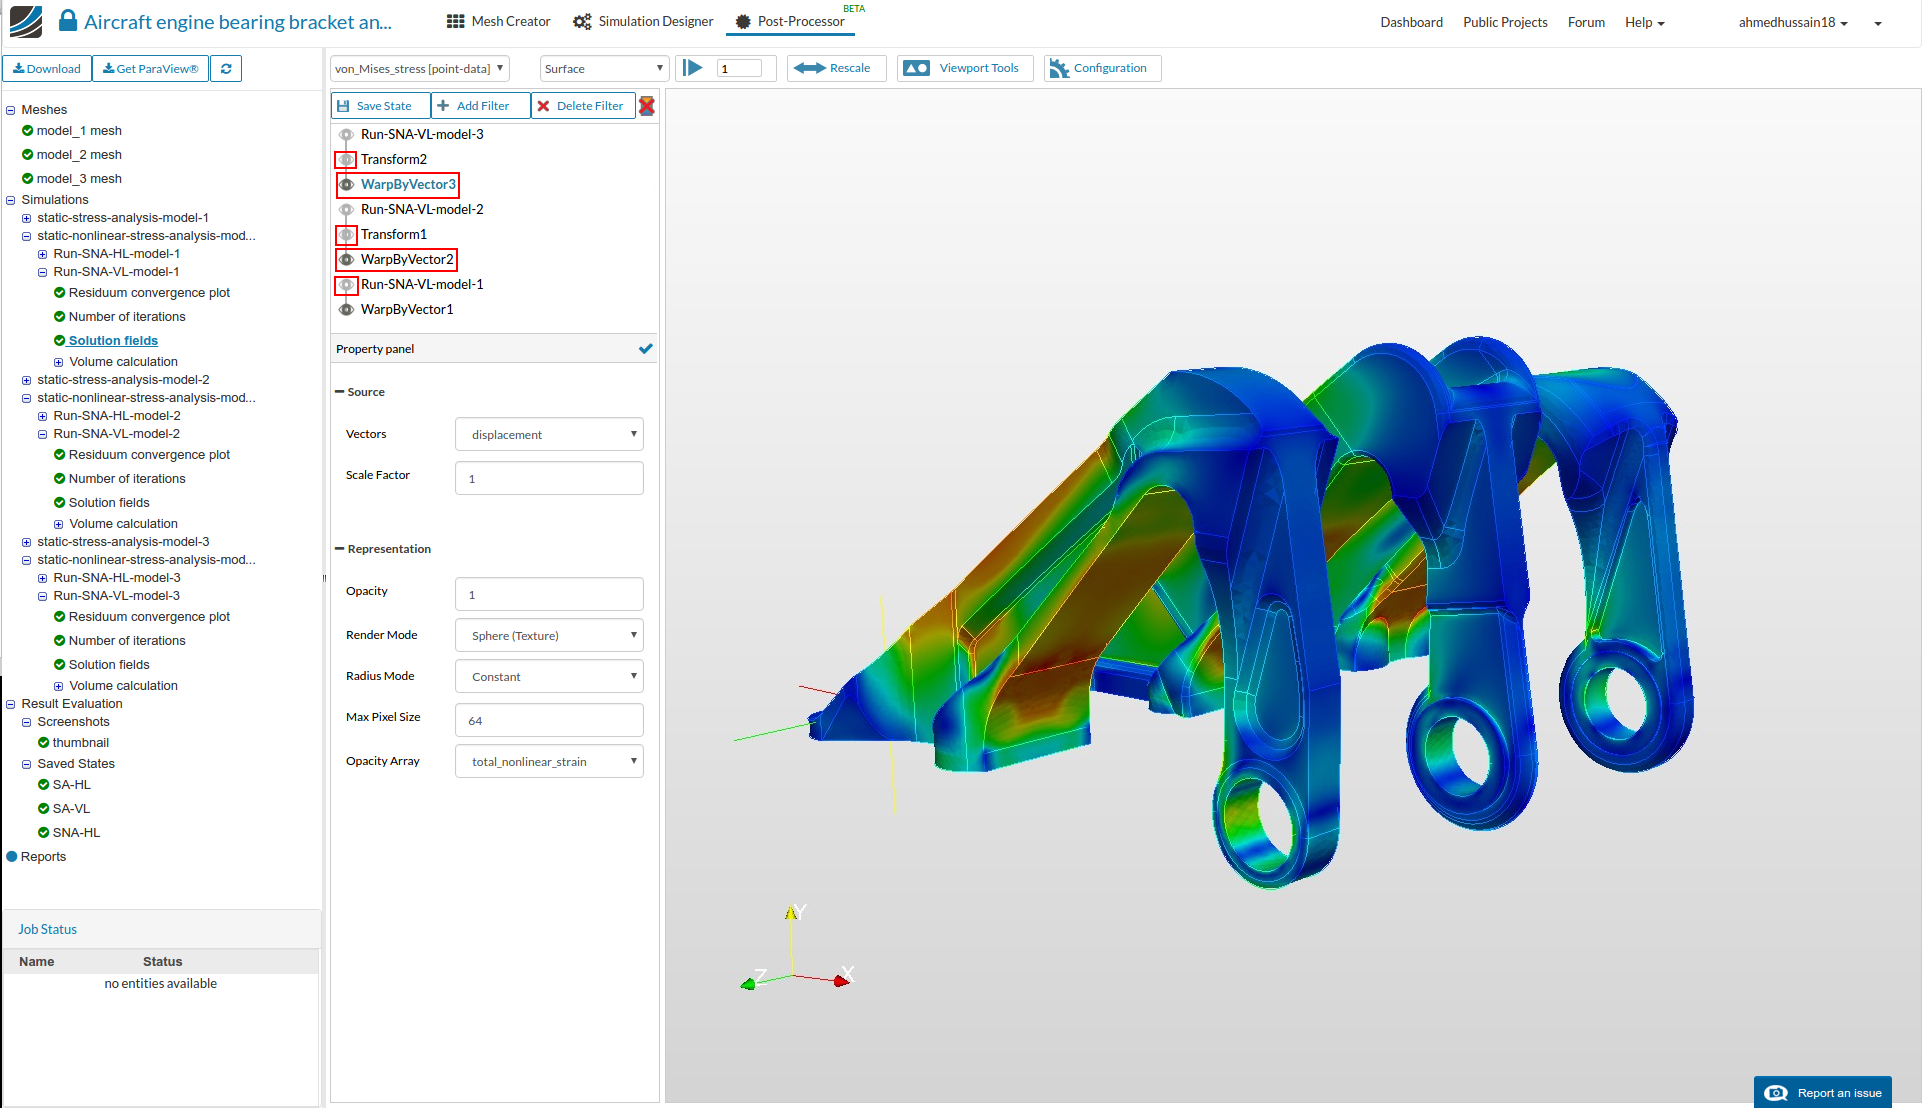The height and width of the screenshot is (1108, 1922).
Task: Click the play animation button
Action: (x=692, y=68)
